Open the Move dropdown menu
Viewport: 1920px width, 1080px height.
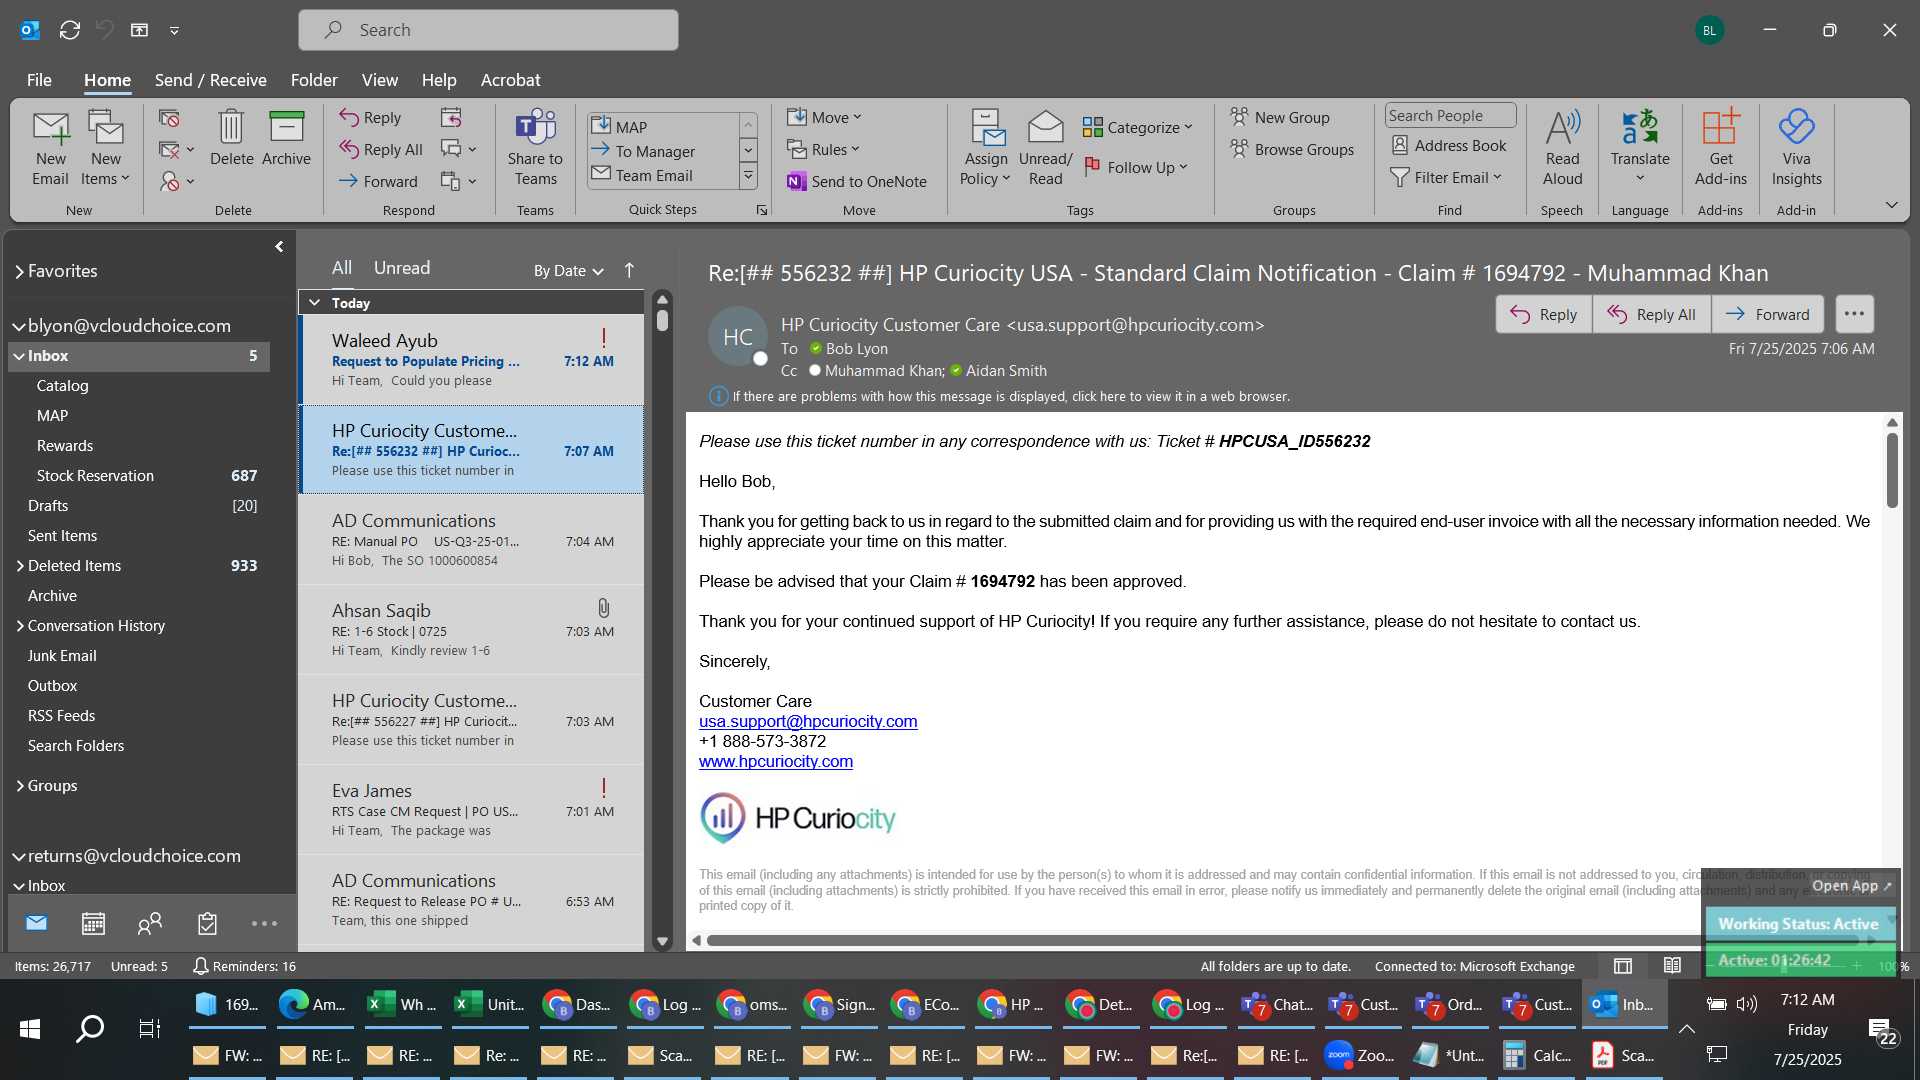(x=824, y=117)
